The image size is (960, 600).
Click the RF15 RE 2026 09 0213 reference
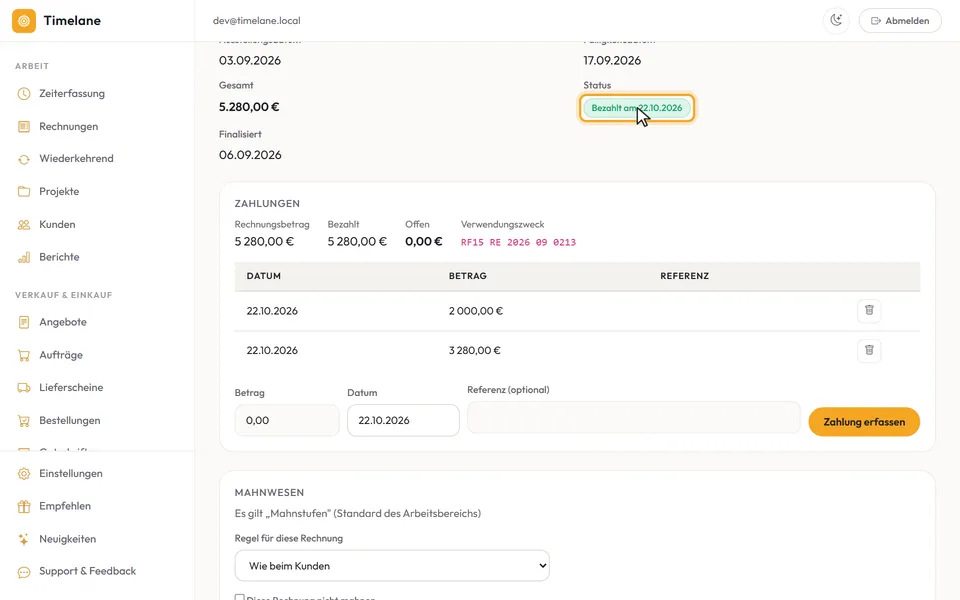click(518, 242)
